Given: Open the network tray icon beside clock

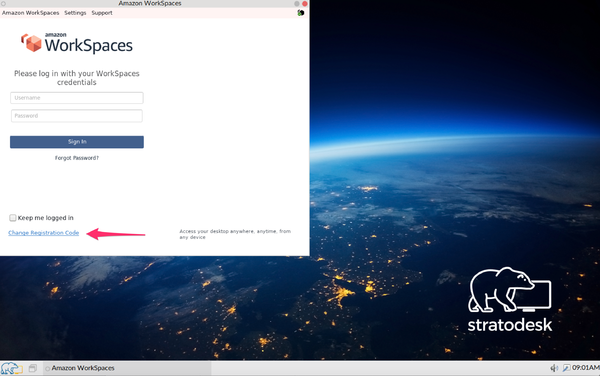Looking at the screenshot, I should (566, 368).
